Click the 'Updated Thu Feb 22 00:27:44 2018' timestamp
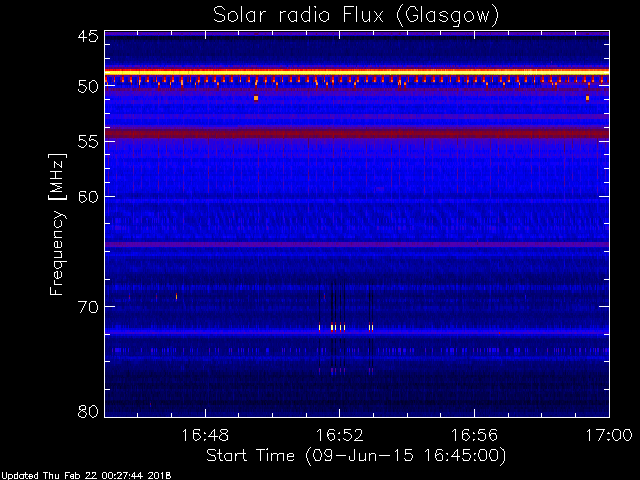Image resolution: width=640 pixels, height=480 pixels. click(86, 476)
